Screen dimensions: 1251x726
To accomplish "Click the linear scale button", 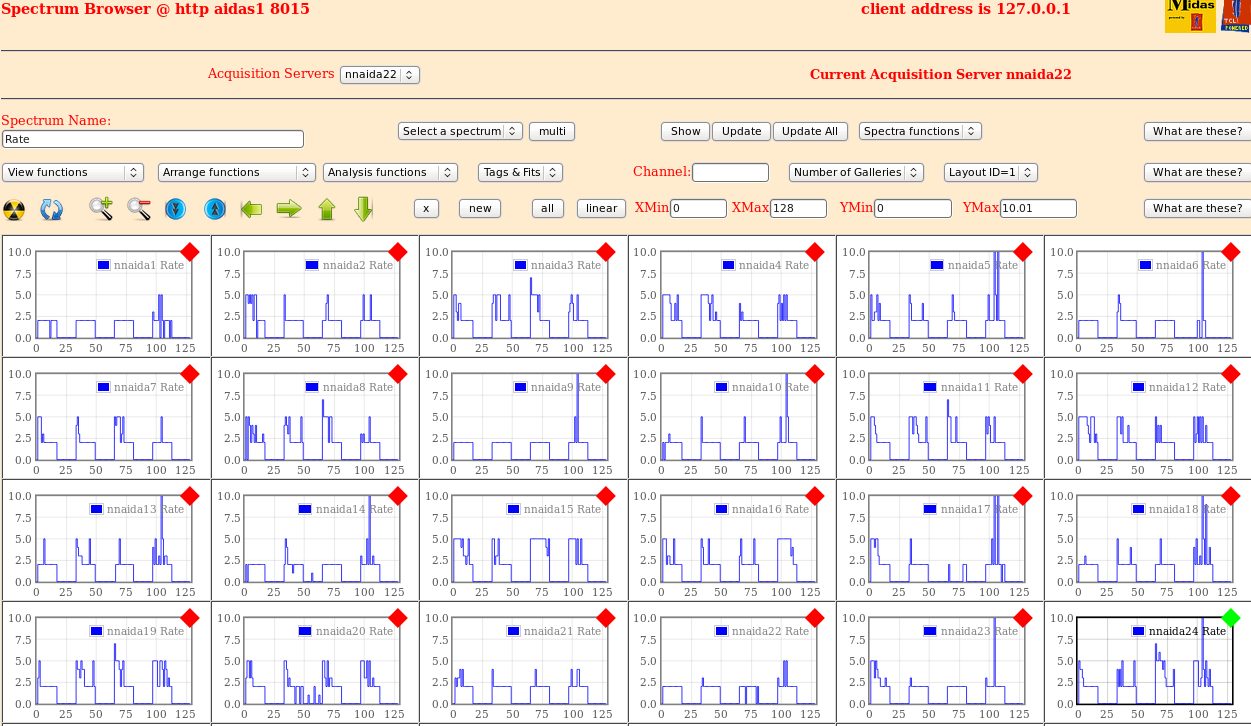I will pyautogui.click(x=601, y=208).
